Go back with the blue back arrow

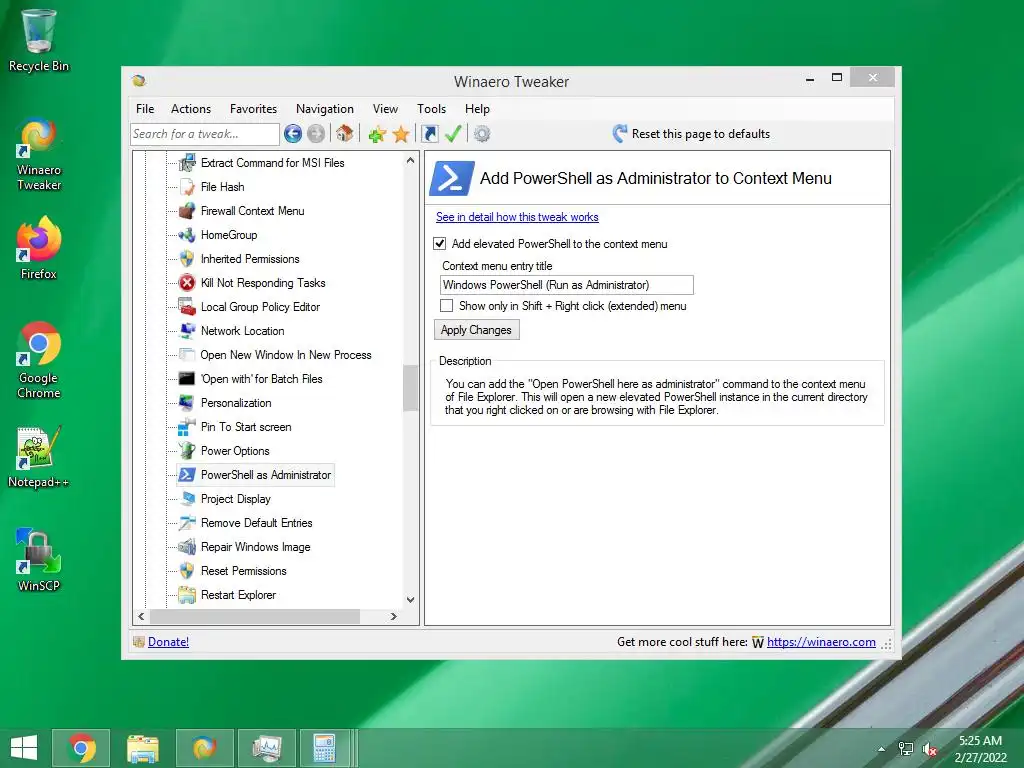293,134
